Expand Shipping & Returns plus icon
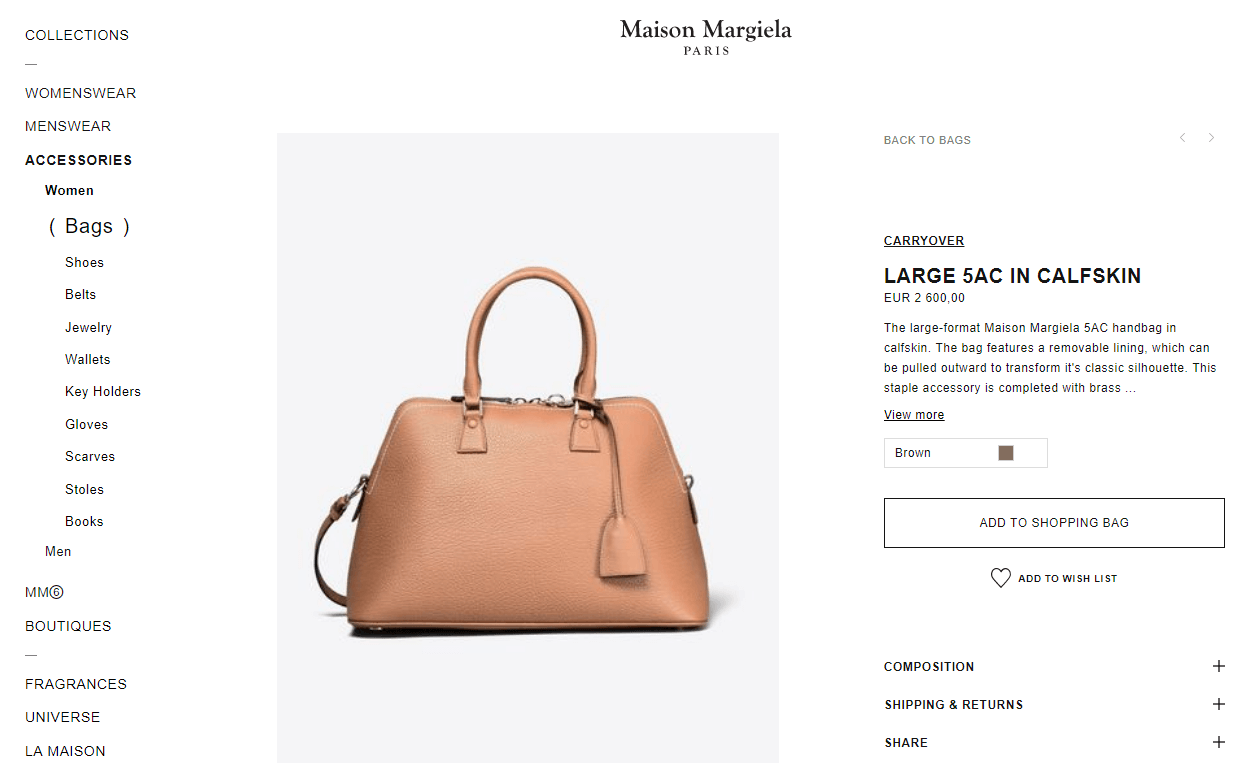The image size is (1255, 763). tap(1218, 704)
